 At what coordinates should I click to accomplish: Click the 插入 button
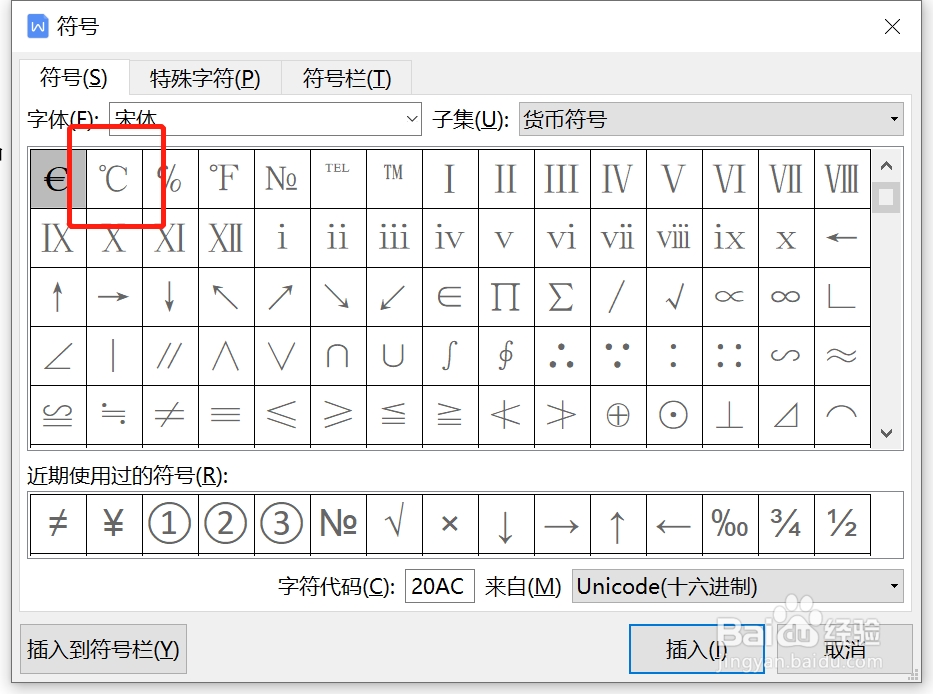[697, 648]
